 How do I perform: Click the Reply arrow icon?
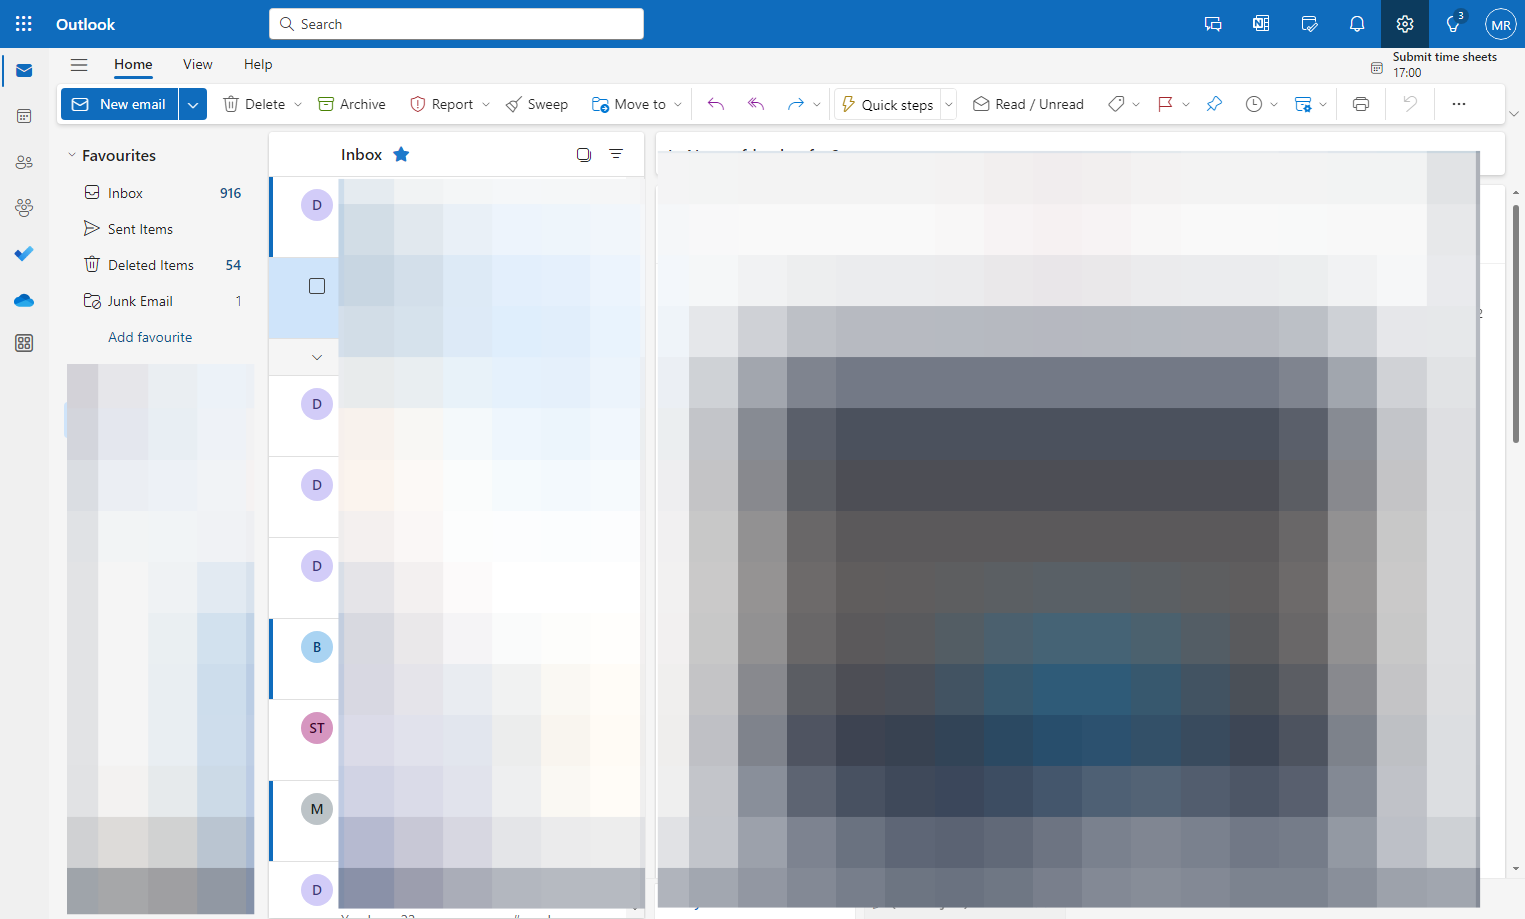click(716, 104)
